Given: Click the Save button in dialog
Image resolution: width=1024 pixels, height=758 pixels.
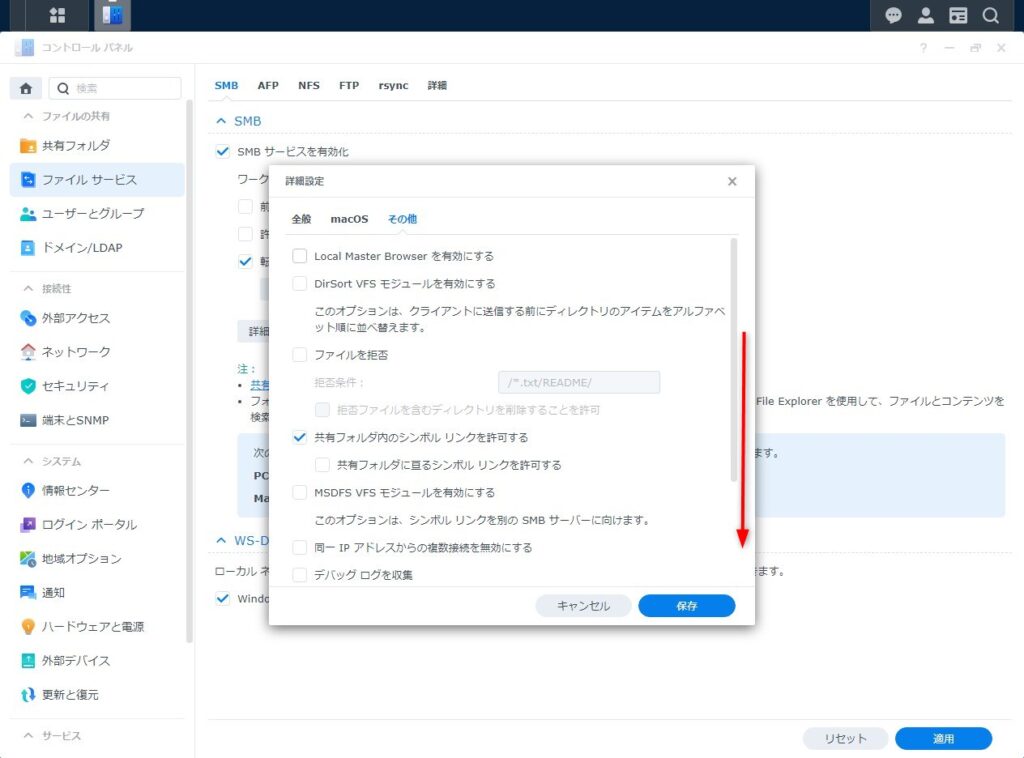Looking at the screenshot, I should pos(686,606).
